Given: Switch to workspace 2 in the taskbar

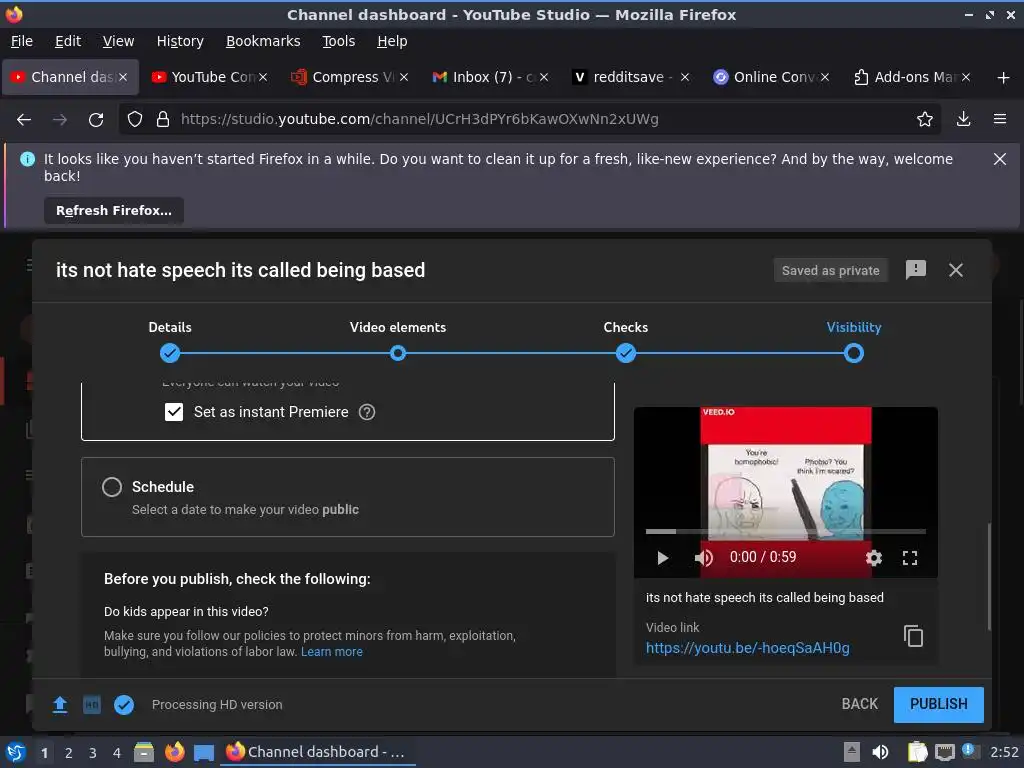Looking at the screenshot, I should click(69, 753).
